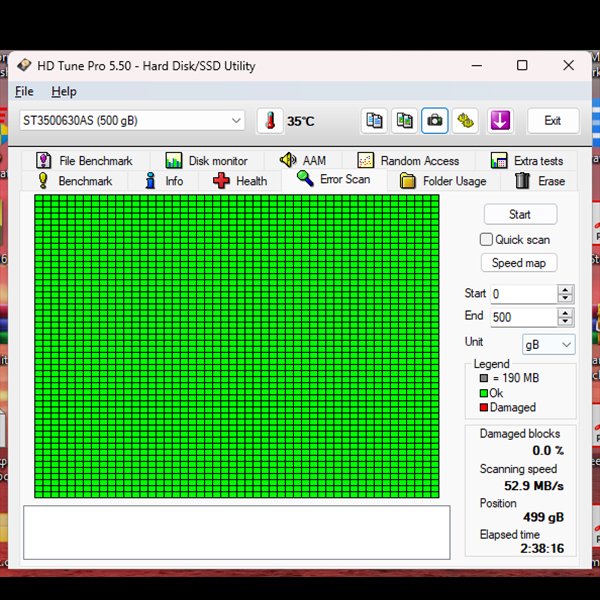Image resolution: width=600 pixels, height=600 pixels.
Task: Decrease Start value with down arrow
Action: click(566, 299)
